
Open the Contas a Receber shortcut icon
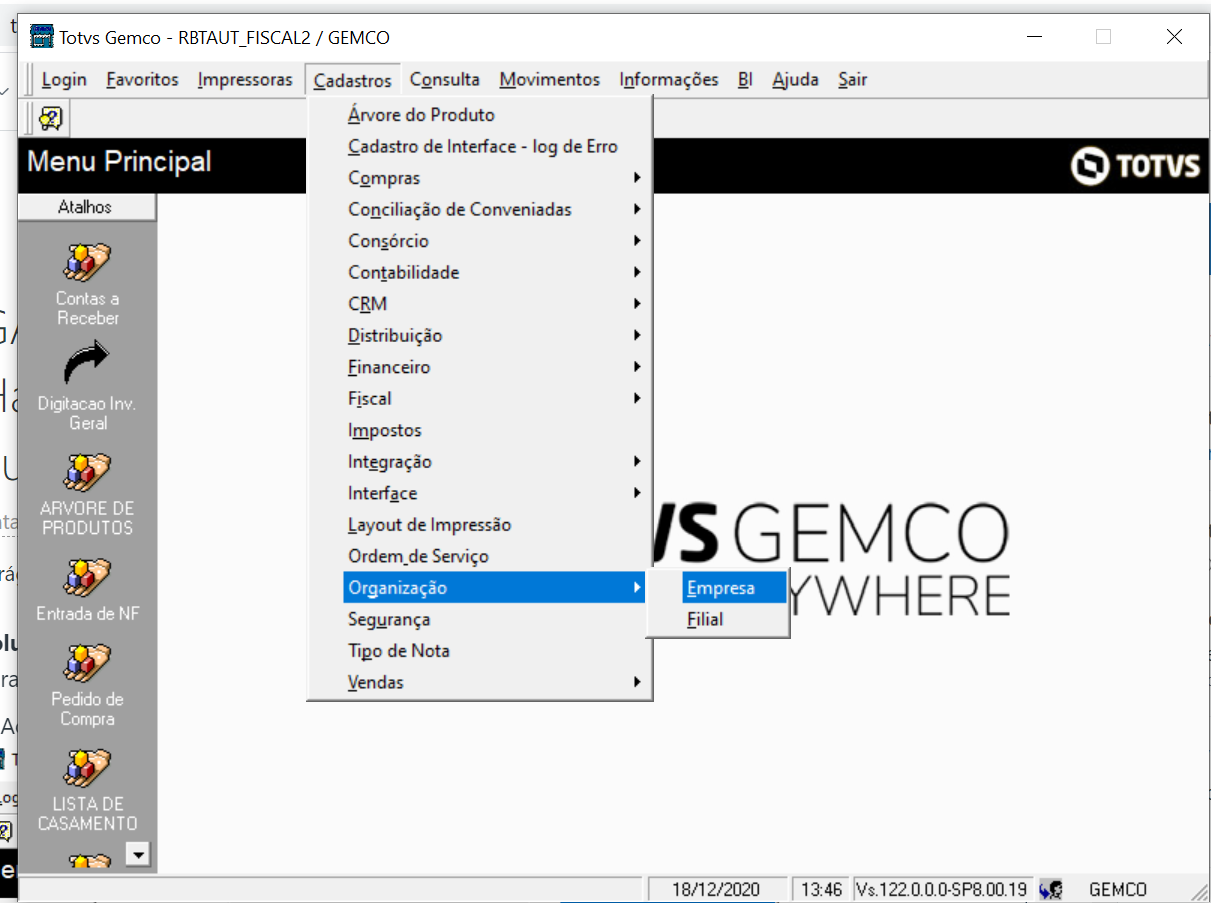[x=87, y=263]
